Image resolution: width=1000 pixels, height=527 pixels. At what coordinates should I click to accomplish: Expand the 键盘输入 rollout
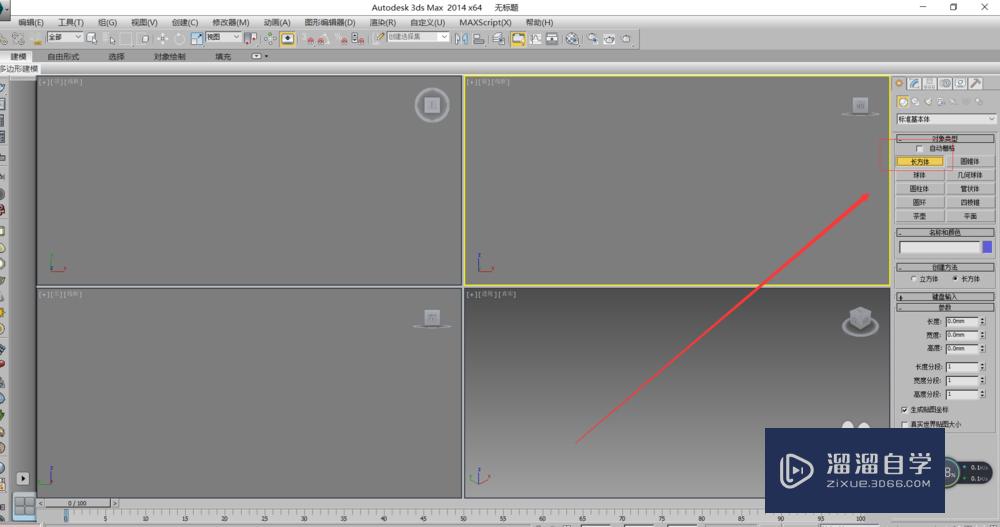[x=945, y=297]
